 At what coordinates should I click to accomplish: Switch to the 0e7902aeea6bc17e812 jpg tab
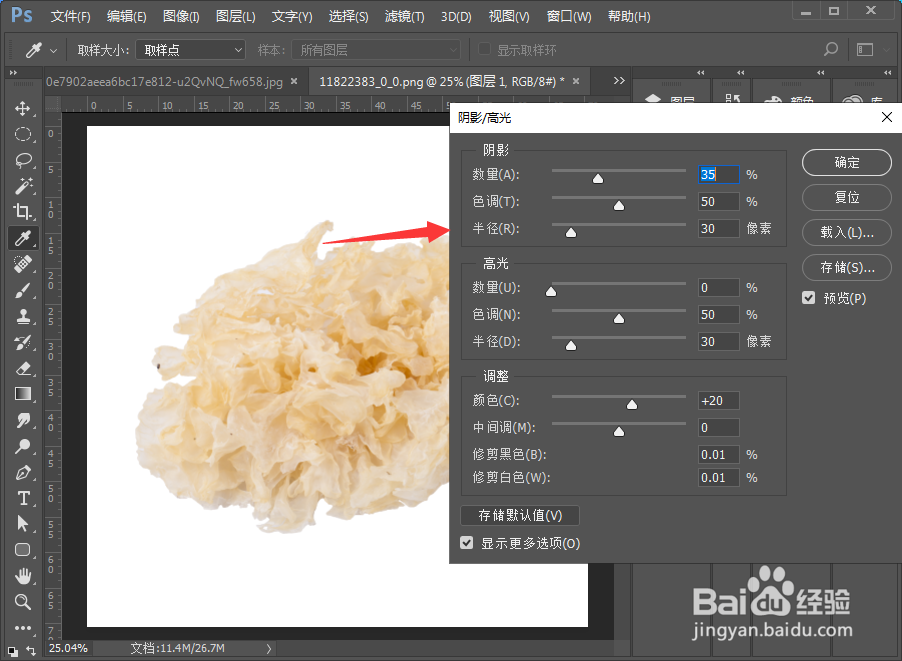(x=165, y=82)
